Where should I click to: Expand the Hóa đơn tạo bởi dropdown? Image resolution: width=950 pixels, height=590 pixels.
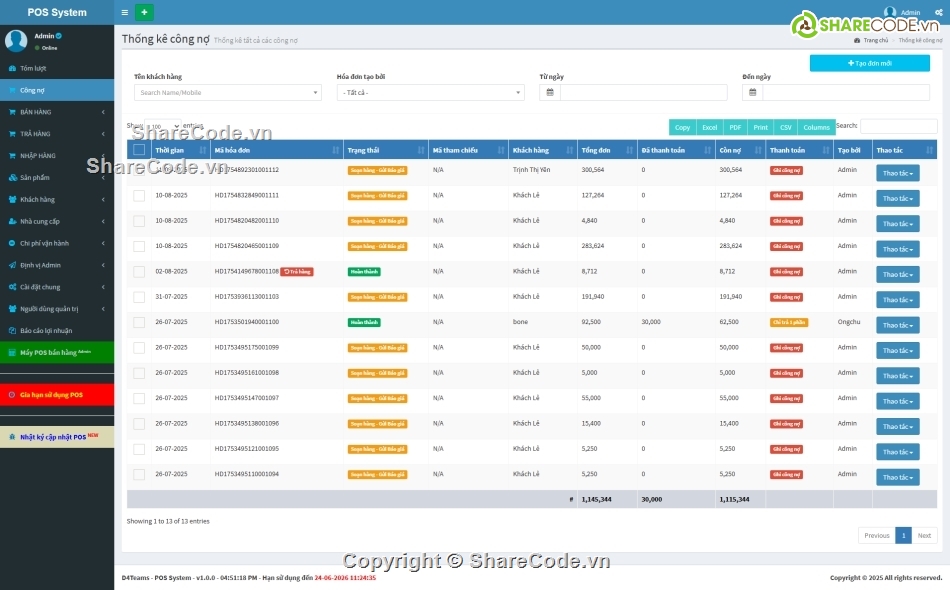pyautogui.click(x=430, y=92)
